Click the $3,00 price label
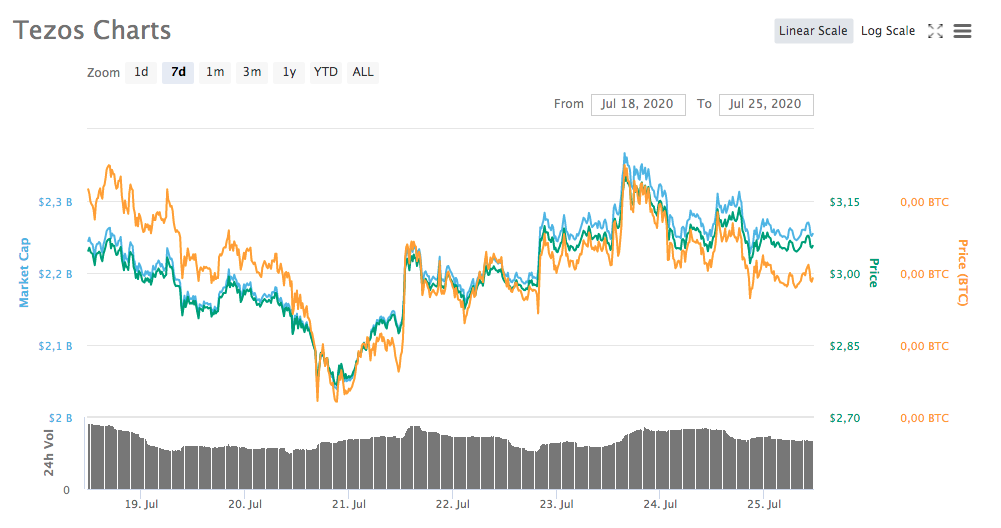The height and width of the screenshot is (528, 1001). click(845, 275)
